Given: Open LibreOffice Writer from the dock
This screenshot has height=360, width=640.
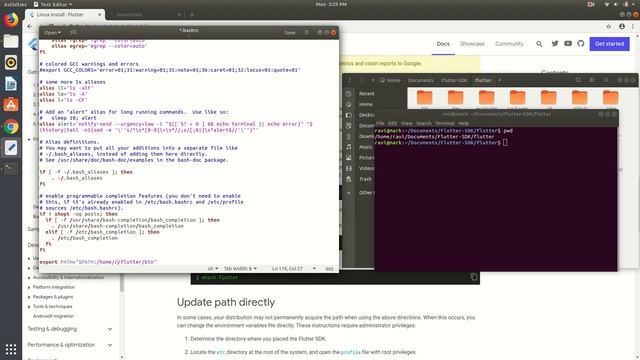Looking at the screenshot, I should coord(11,84).
